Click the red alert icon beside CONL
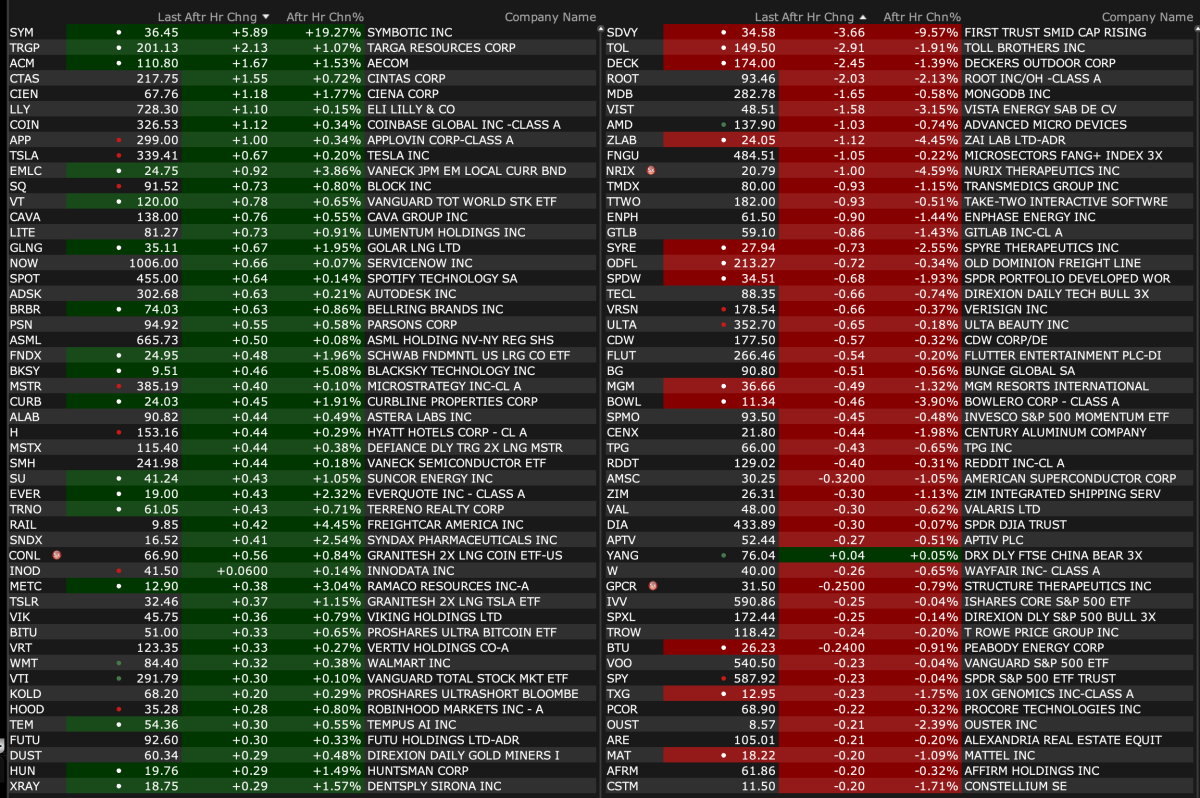 55,555
